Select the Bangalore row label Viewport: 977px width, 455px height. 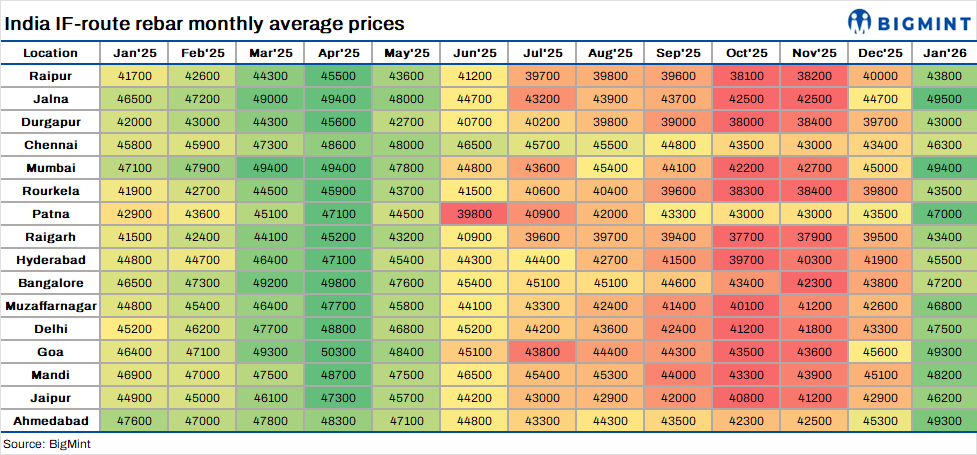[x=50, y=282]
